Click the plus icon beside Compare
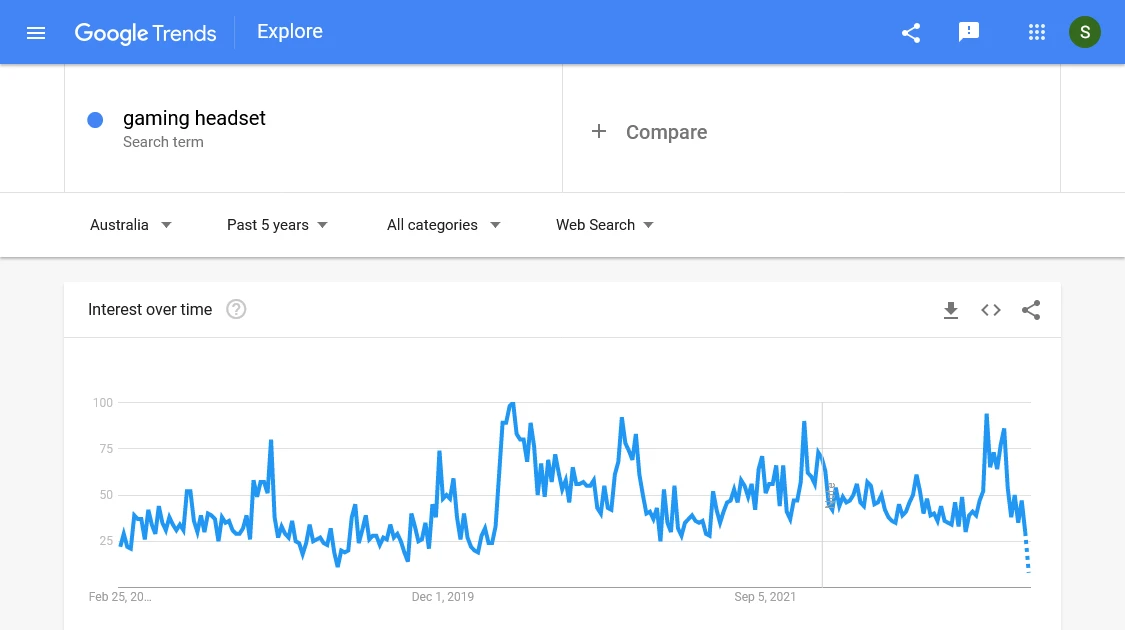The image size is (1125, 630). pos(599,131)
